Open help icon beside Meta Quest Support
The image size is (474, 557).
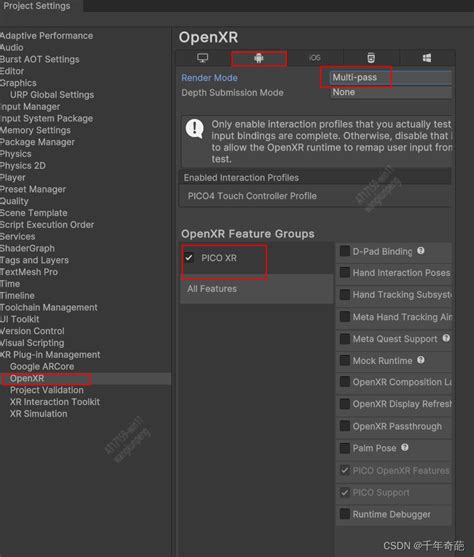446,338
